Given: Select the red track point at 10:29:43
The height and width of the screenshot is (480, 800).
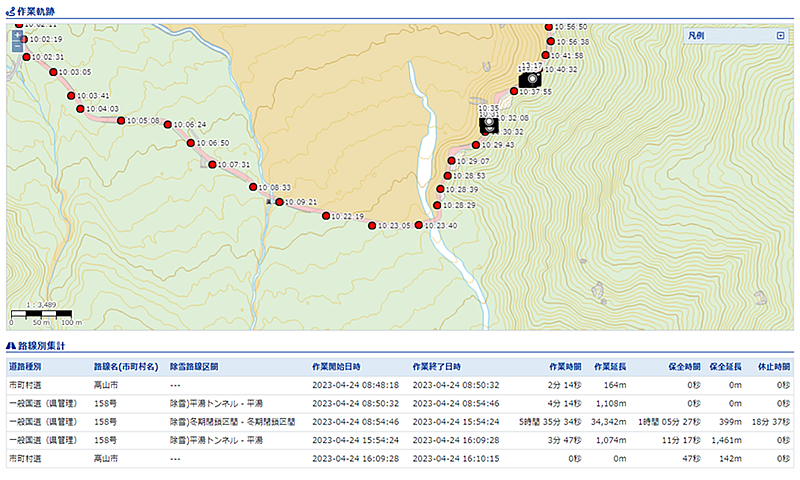Looking at the screenshot, I should click(x=476, y=145).
